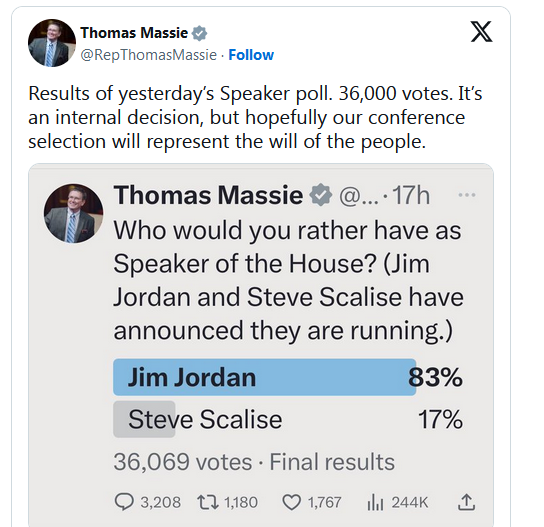Click the quoted Thomas Massie display name
The height and width of the screenshot is (527, 544).
tap(208, 195)
